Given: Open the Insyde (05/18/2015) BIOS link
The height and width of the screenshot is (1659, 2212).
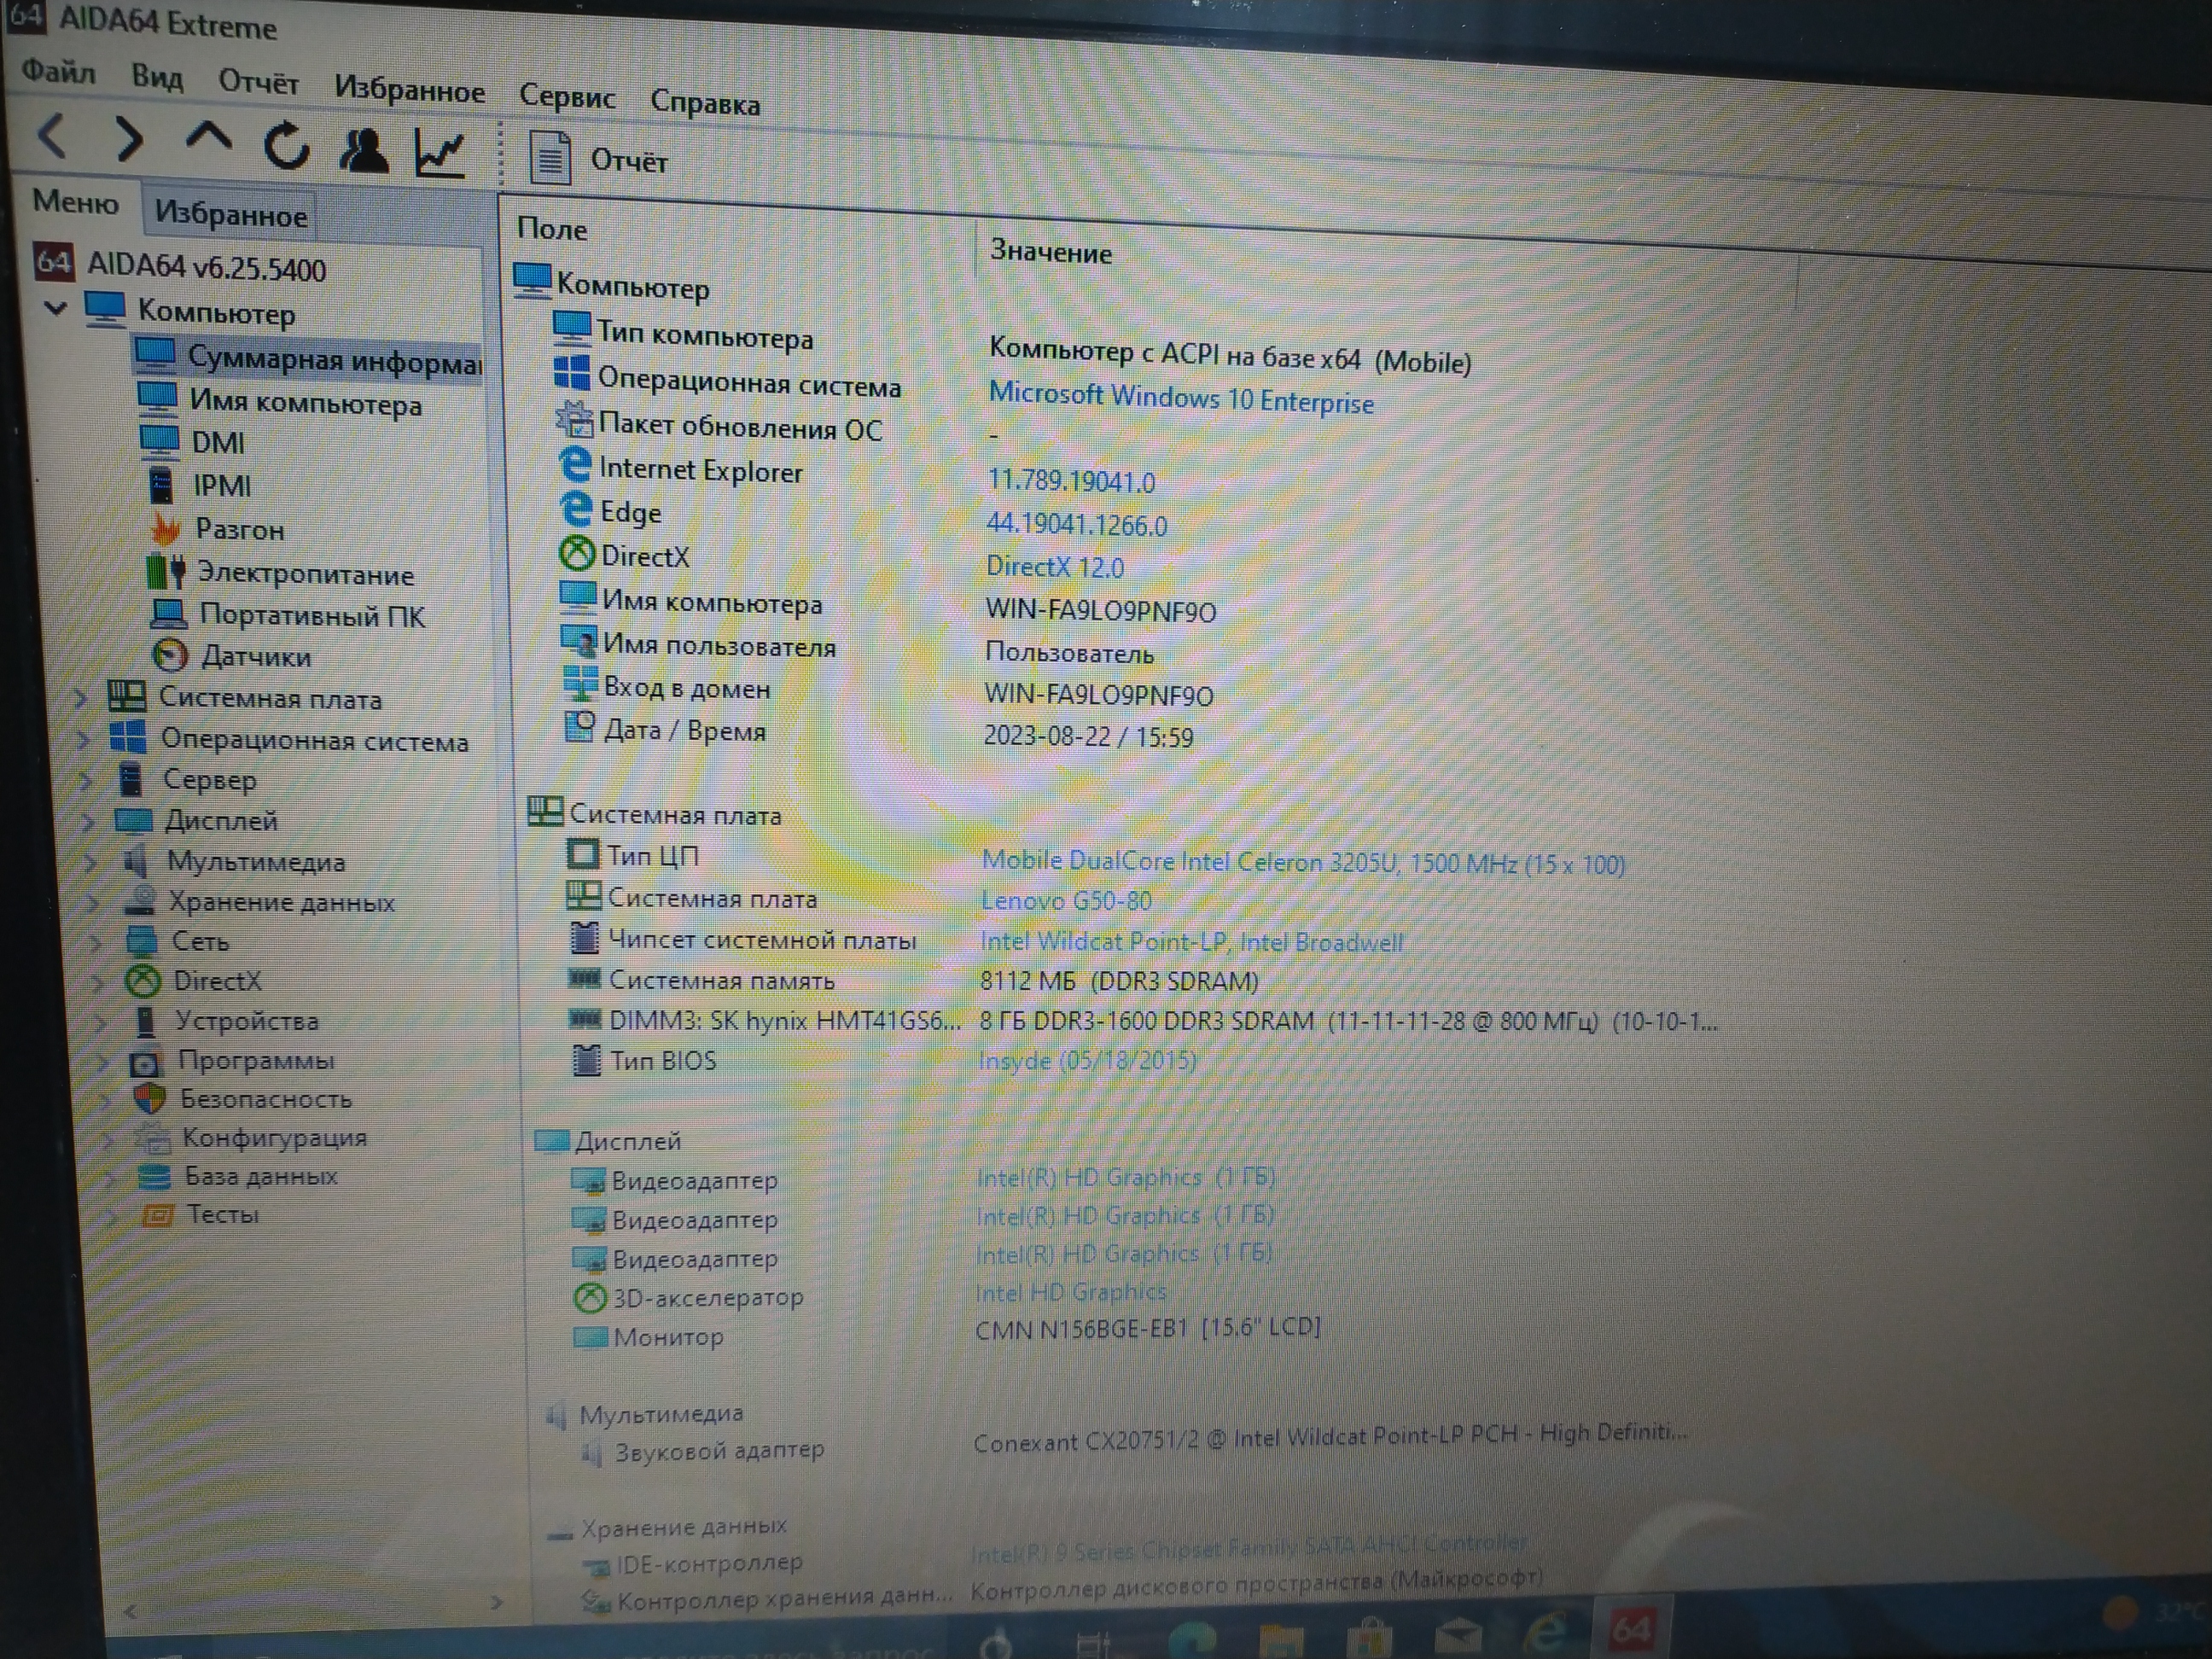Looking at the screenshot, I should click(x=1086, y=1060).
